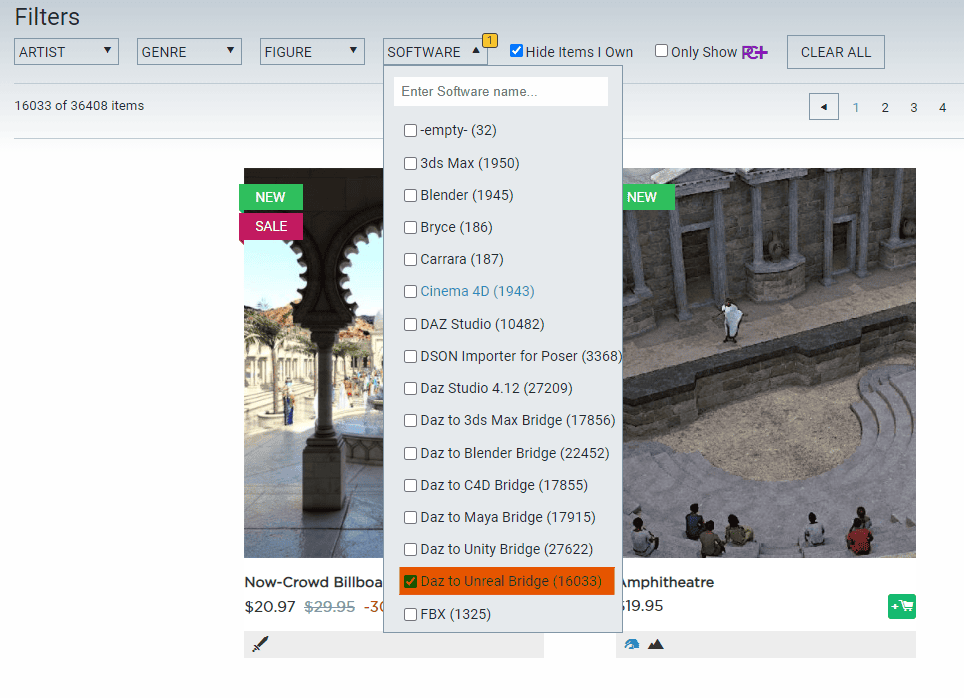Viewport: 964px width, 698px height.
Task: Enable the Only Show filter checkbox
Action: pos(661,51)
